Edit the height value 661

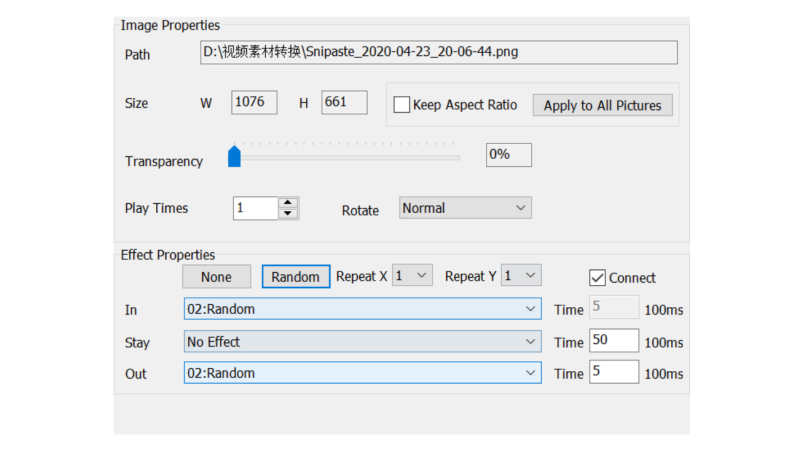[344, 103]
